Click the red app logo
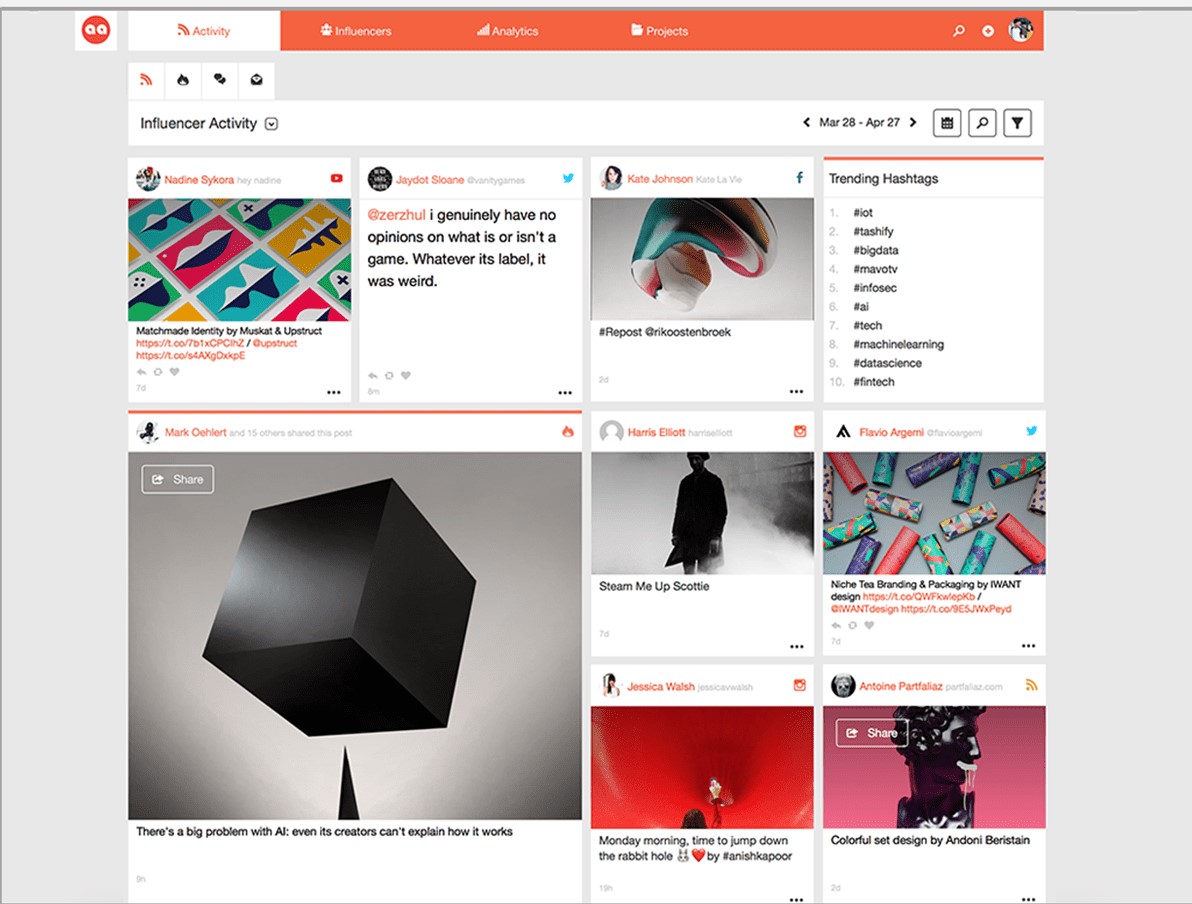Screen dimensions: 1192x904 [96, 30]
